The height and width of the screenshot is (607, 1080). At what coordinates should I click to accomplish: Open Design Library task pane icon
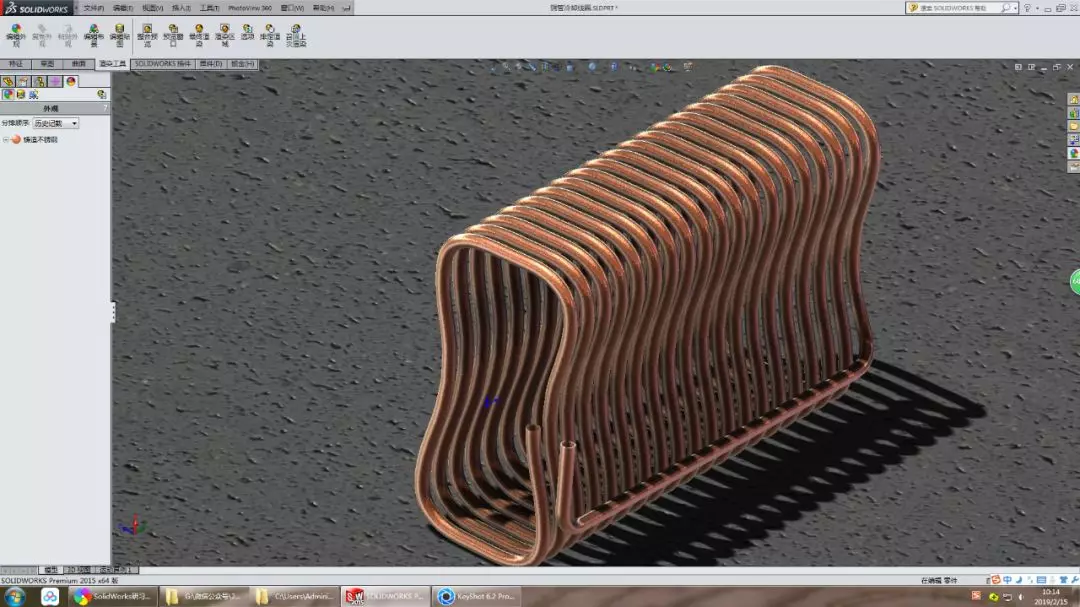point(1073,113)
